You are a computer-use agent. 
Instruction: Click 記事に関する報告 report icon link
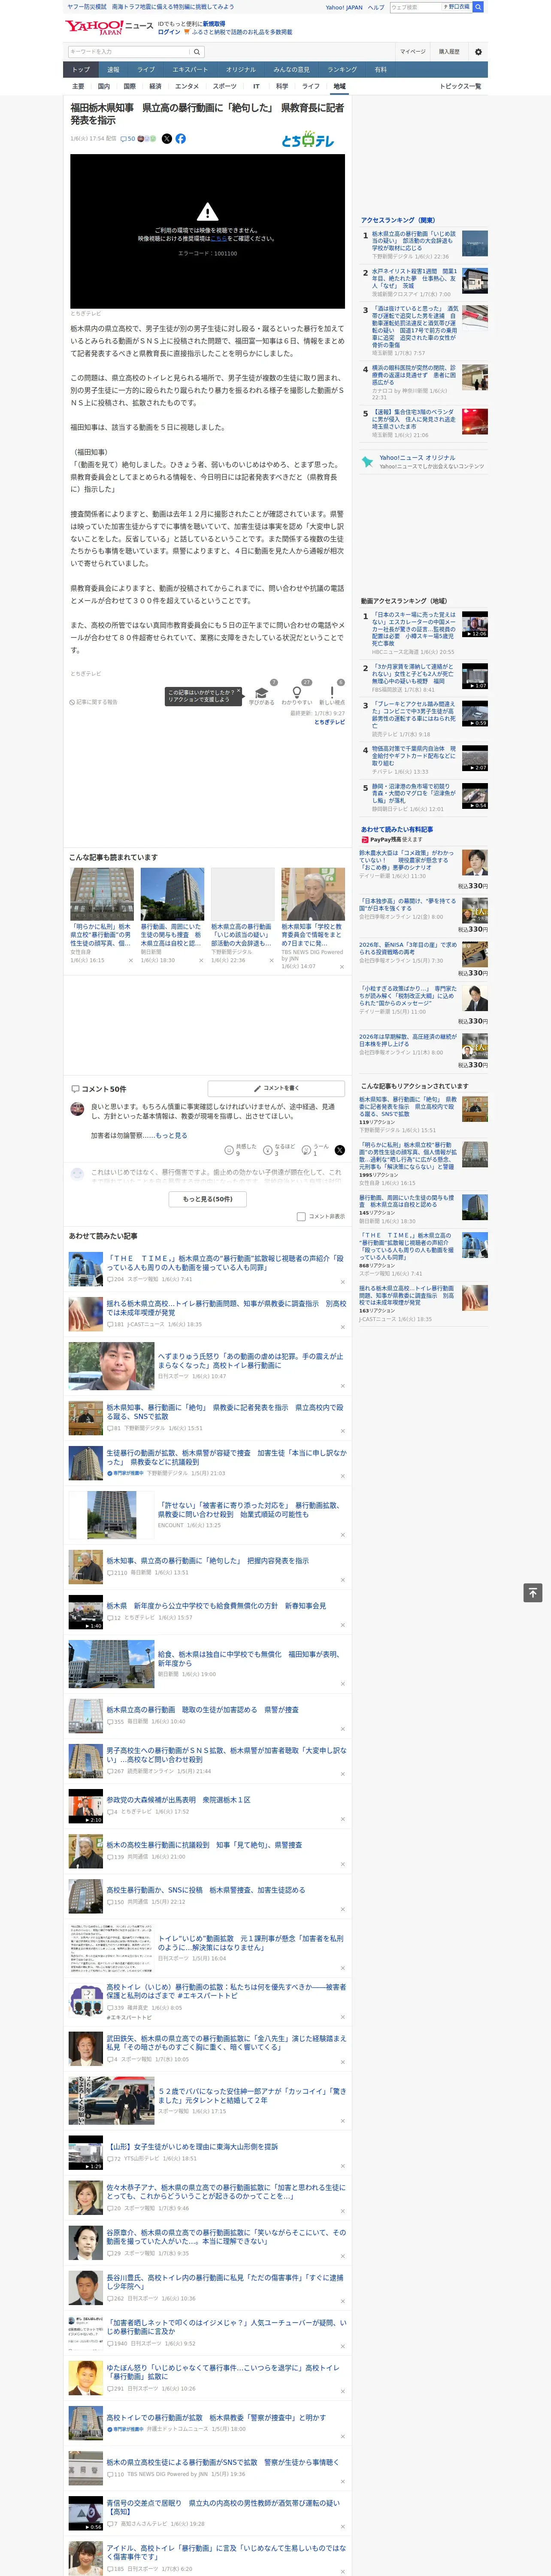[x=94, y=702]
